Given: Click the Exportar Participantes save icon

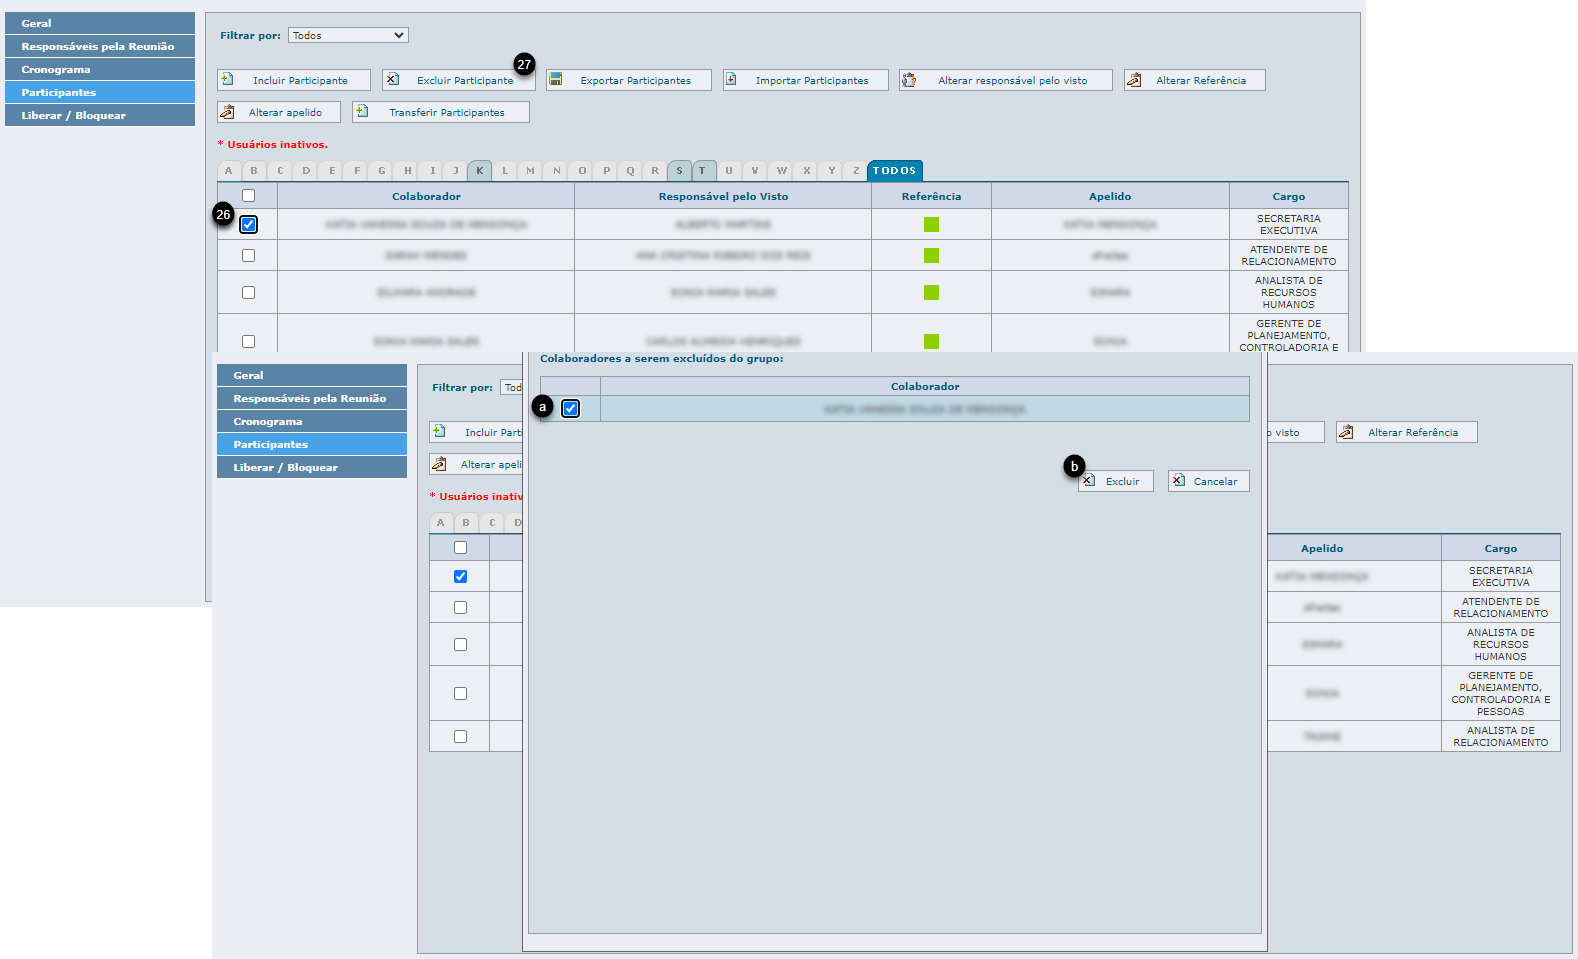Looking at the screenshot, I should point(556,80).
